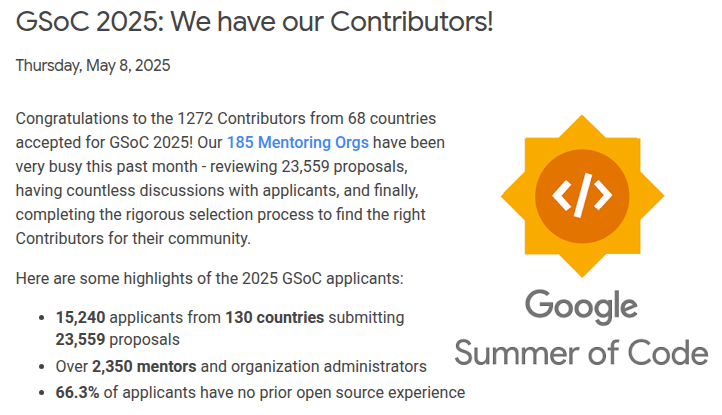The width and height of the screenshot is (722, 415).
Task: Click the 23,559 proposals text in the paragraph
Action: pyautogui.click(x=344, y=167)
